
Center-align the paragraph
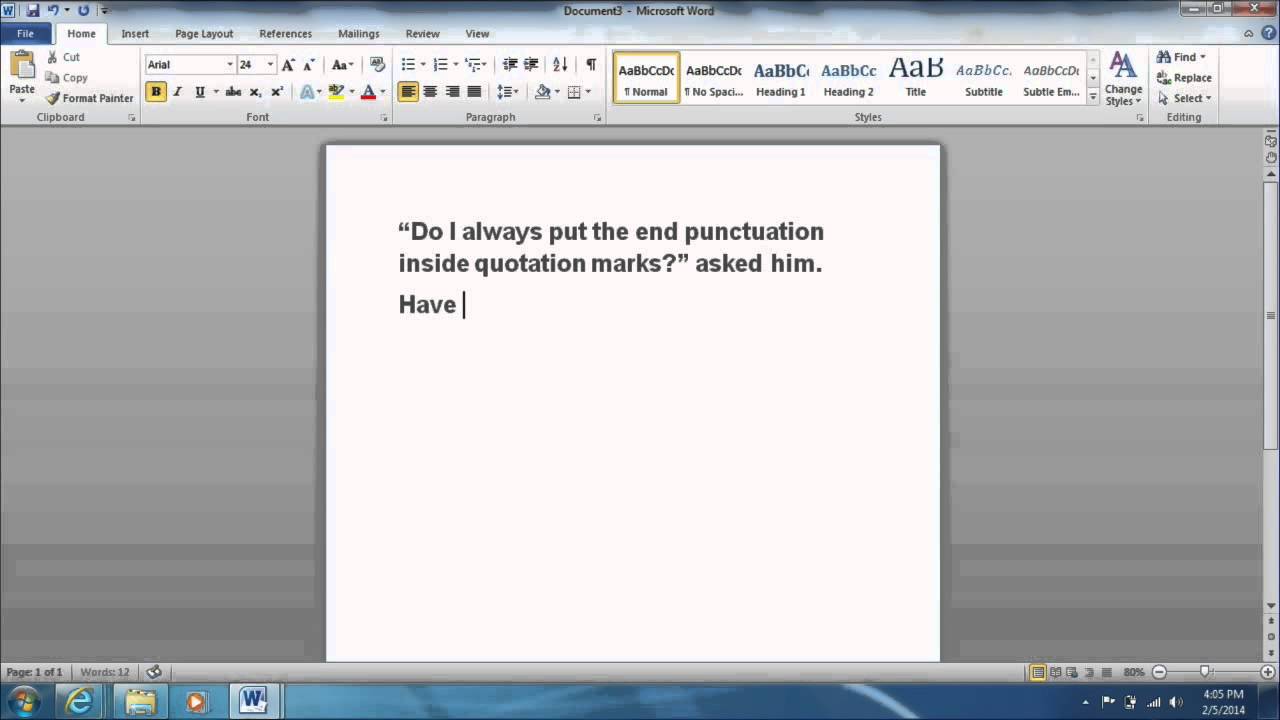pyautogui.click(x=430, y=92)
